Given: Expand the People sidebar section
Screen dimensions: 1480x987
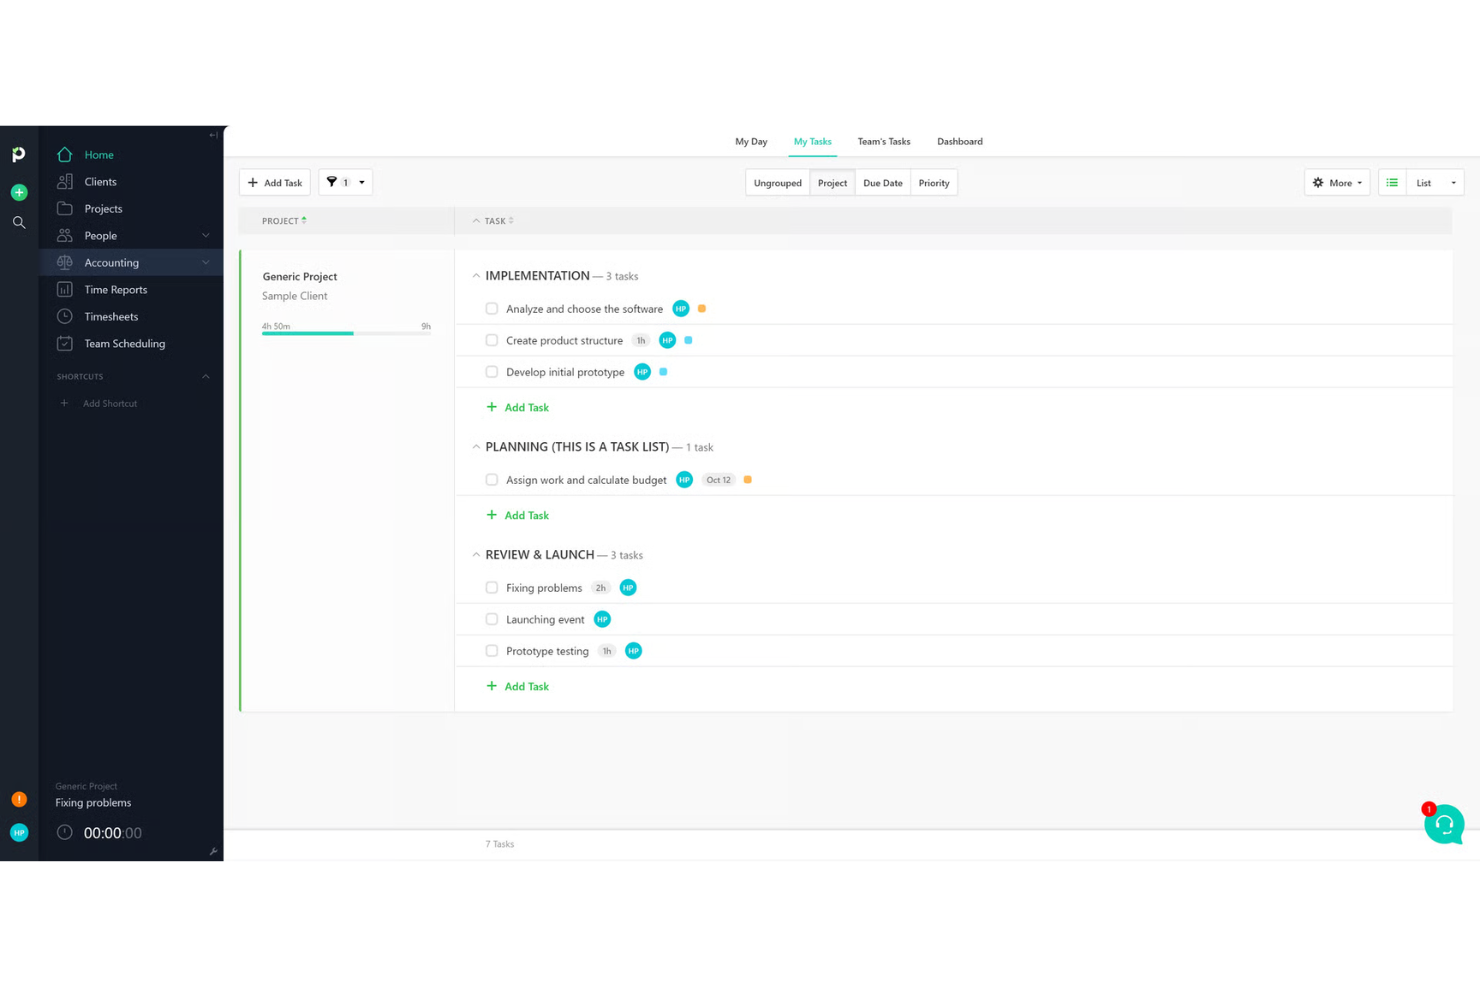Looking at the screenshot, I should coord(206,235).
